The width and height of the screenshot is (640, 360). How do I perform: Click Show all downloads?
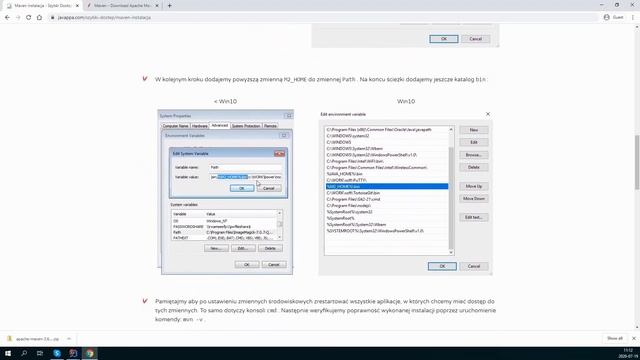coord(615,338)
